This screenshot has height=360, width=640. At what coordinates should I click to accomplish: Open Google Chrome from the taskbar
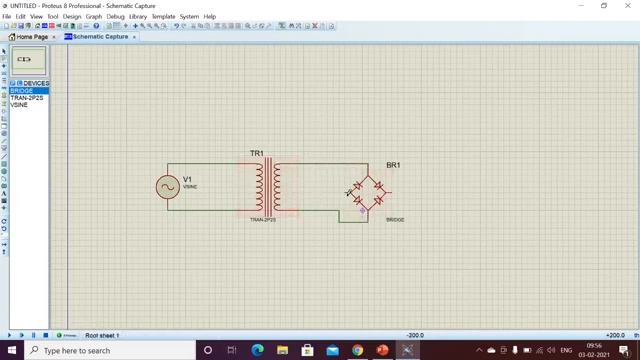click(x=358, y=350)
